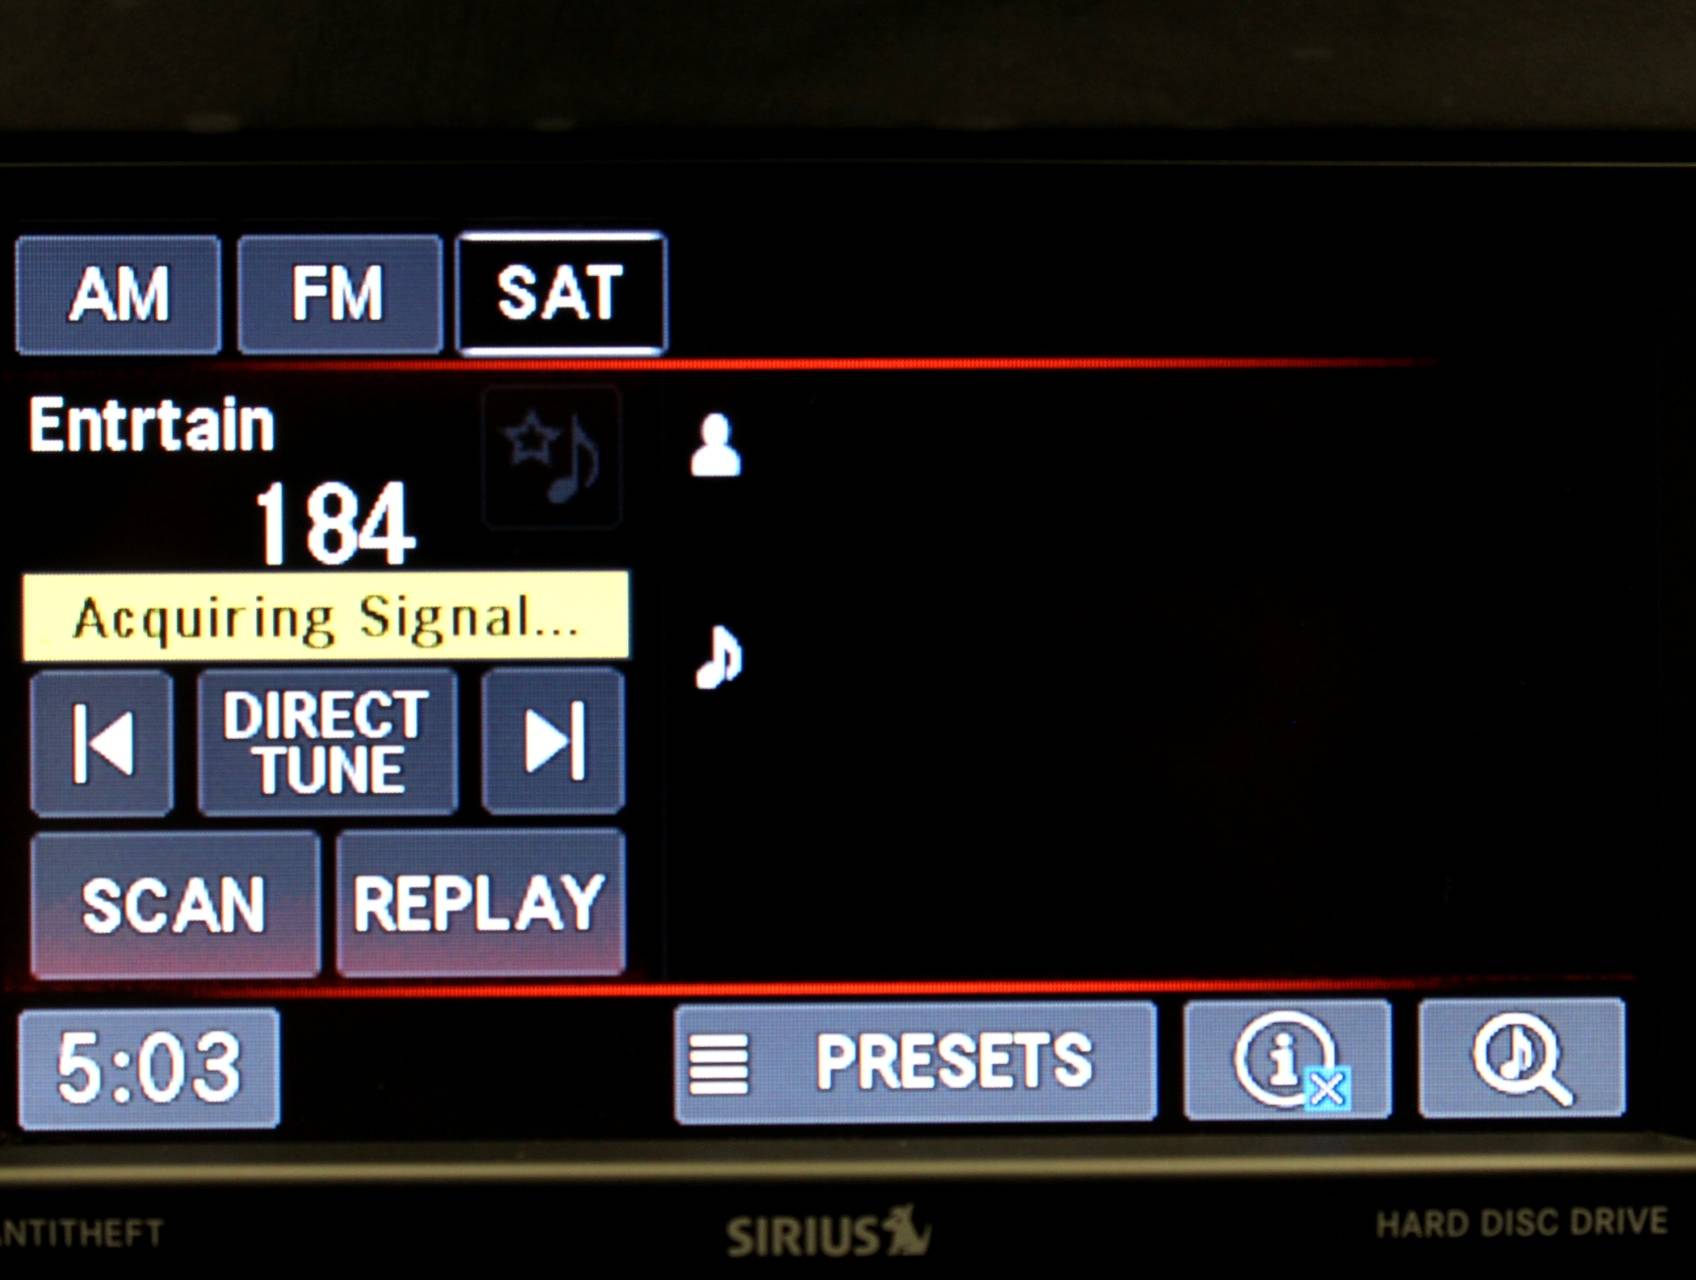
Task: Switch to the FM band tab
Action: click(339, 295)
